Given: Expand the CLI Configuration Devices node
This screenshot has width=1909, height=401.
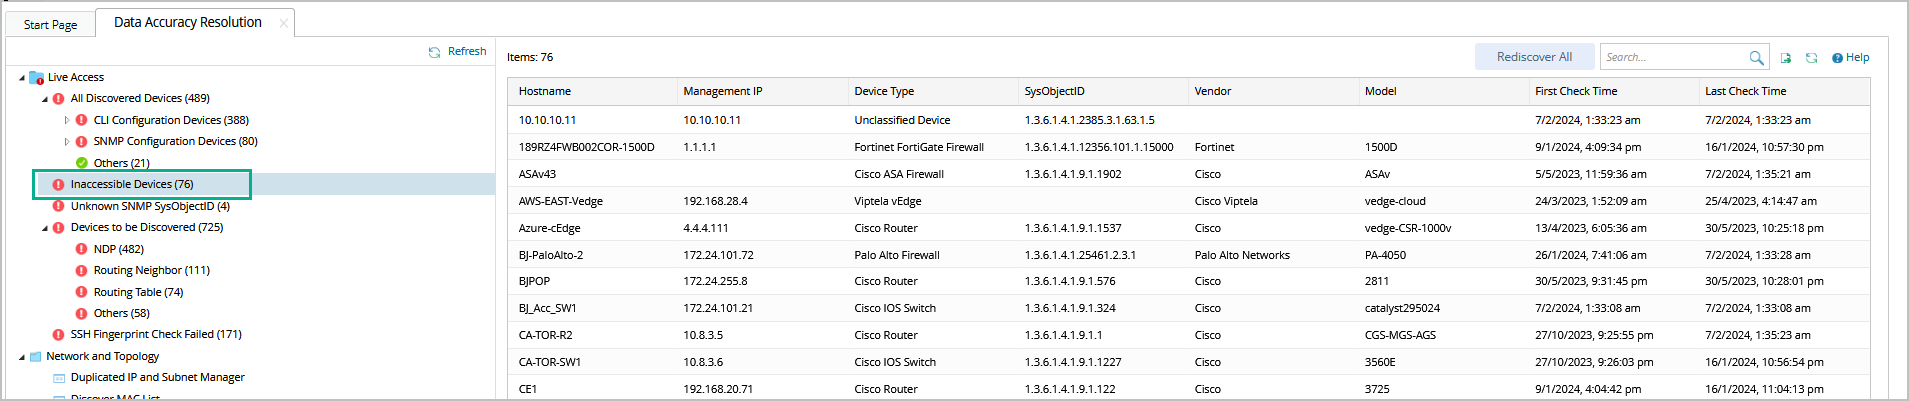Looking at the screenshot, I should point(67,120).
